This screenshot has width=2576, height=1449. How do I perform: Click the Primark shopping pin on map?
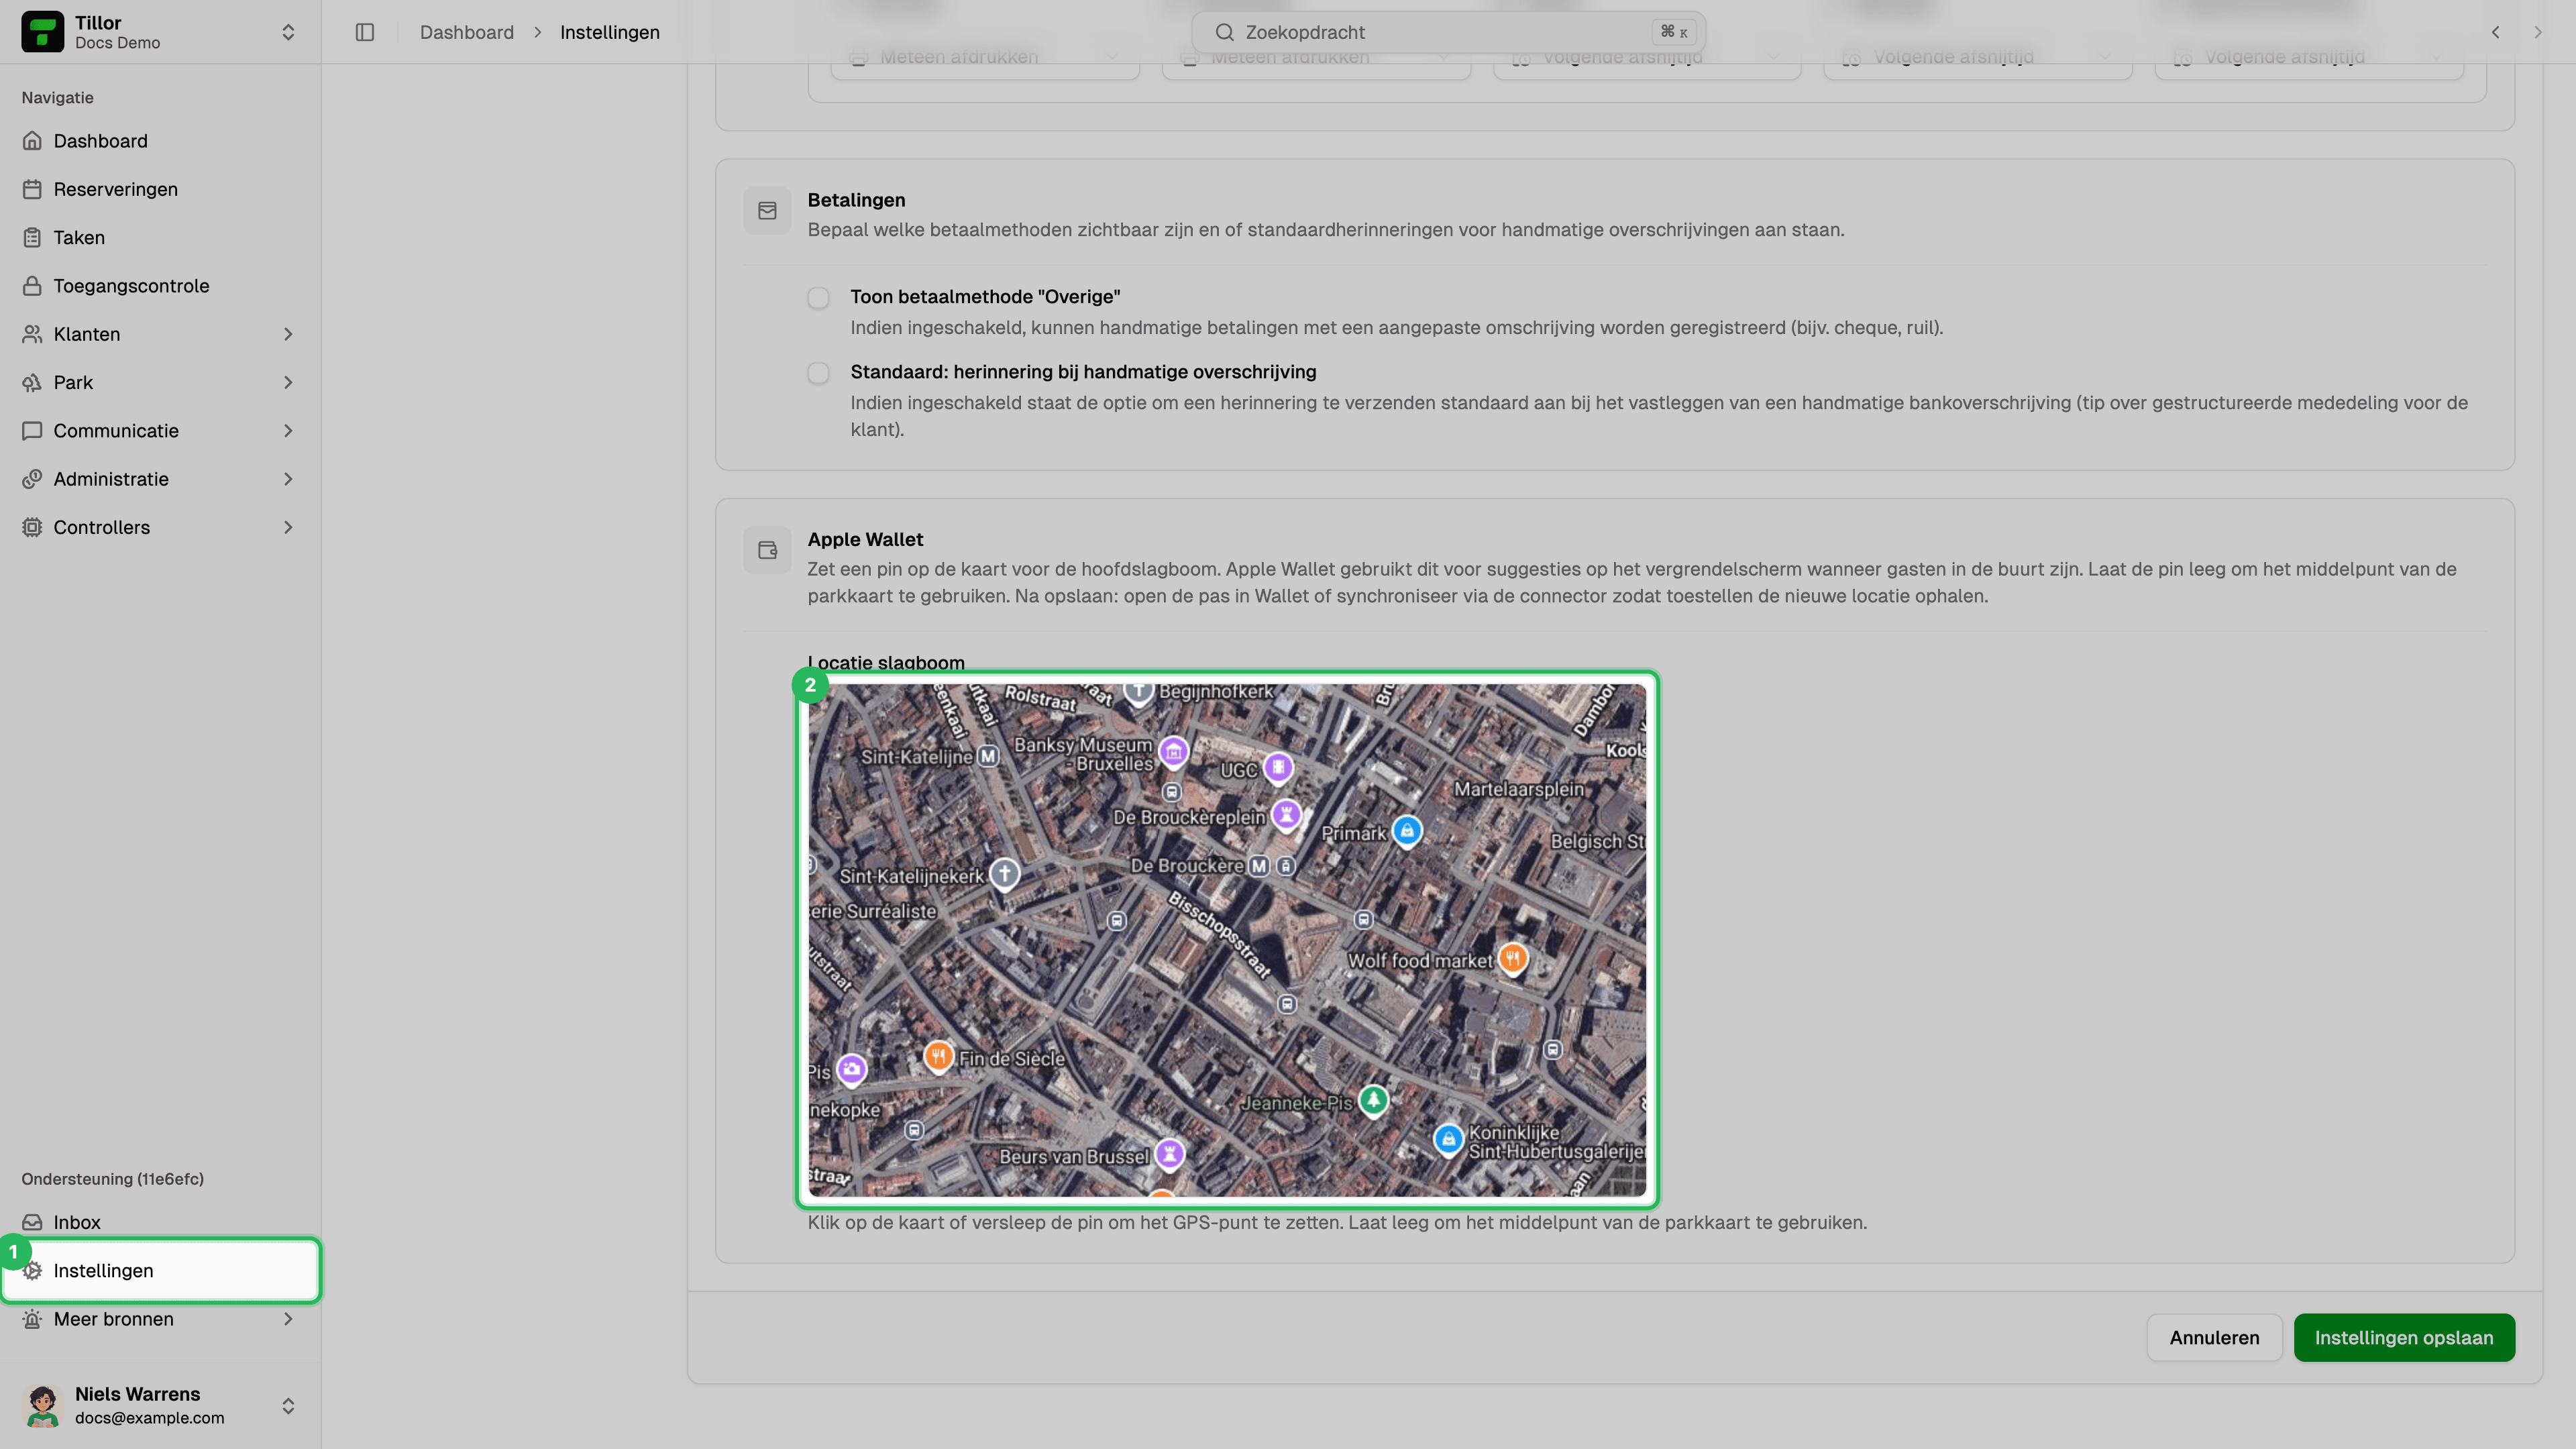pyautogui.click(x=1407, y=831)
